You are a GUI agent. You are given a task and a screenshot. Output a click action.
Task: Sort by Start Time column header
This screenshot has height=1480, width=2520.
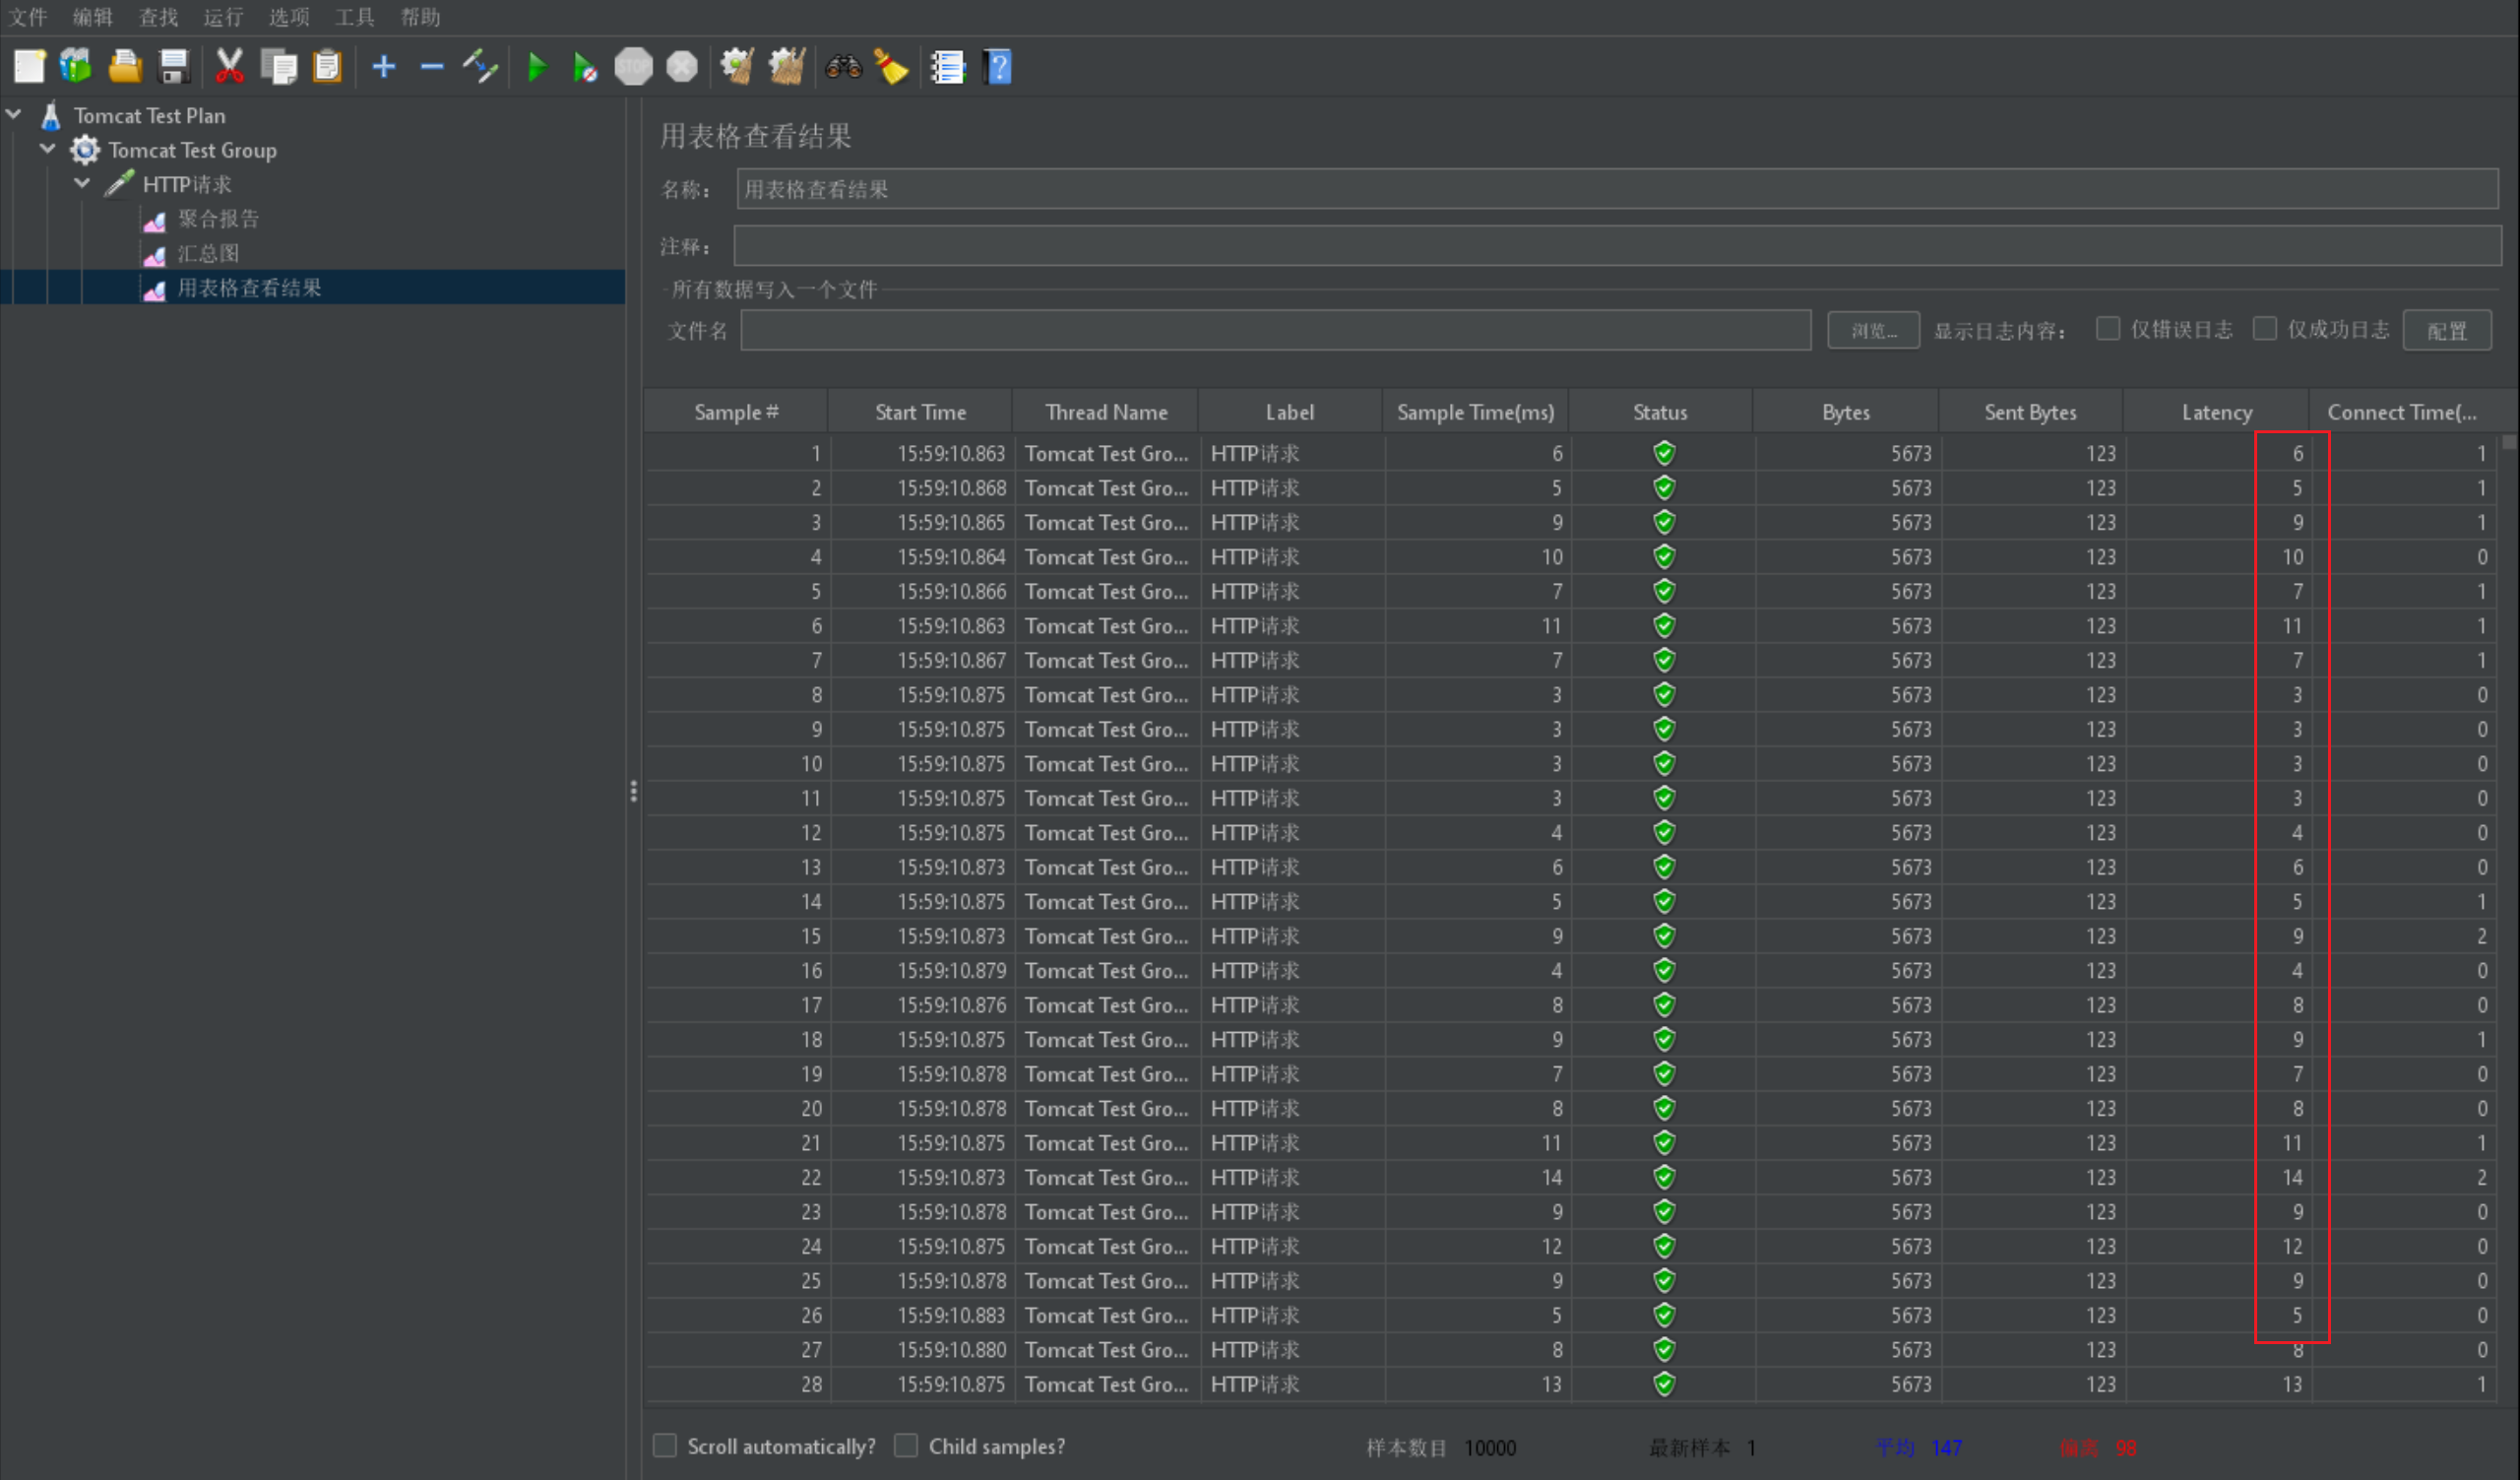click(x=920, y=412)
